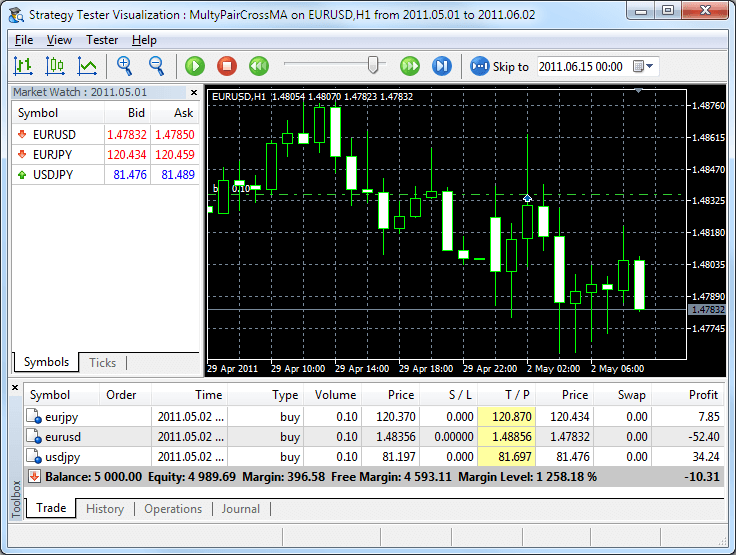The height and width of the screenshot is (555, 736).
Task: Click the USDJPY up arrow icon
Action: point(22,175)
